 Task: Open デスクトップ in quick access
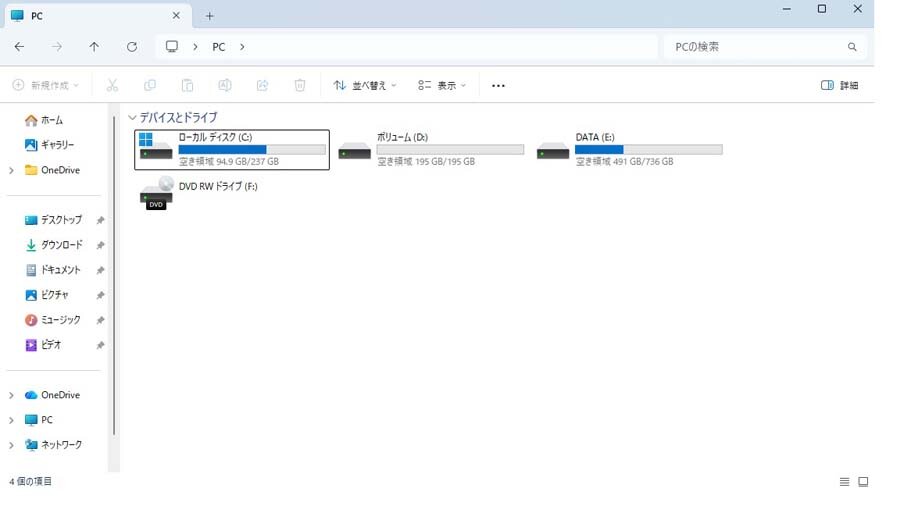(x=53, y=220)
